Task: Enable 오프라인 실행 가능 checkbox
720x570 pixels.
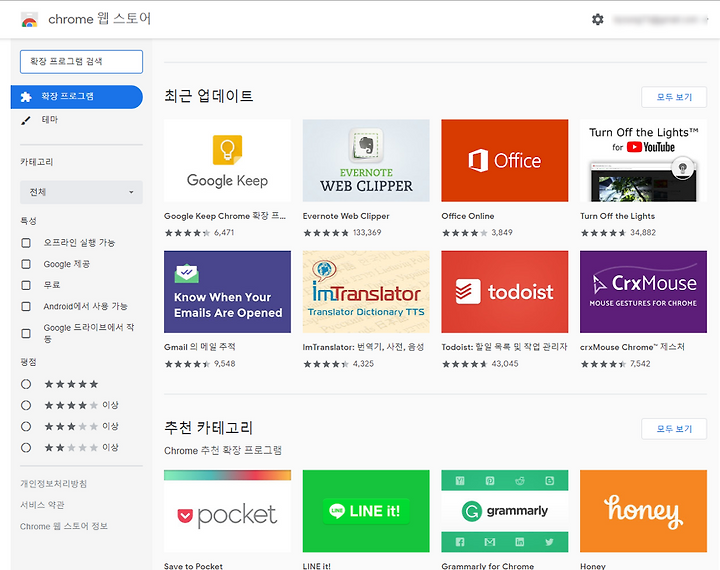Action: tap(26, 243)
